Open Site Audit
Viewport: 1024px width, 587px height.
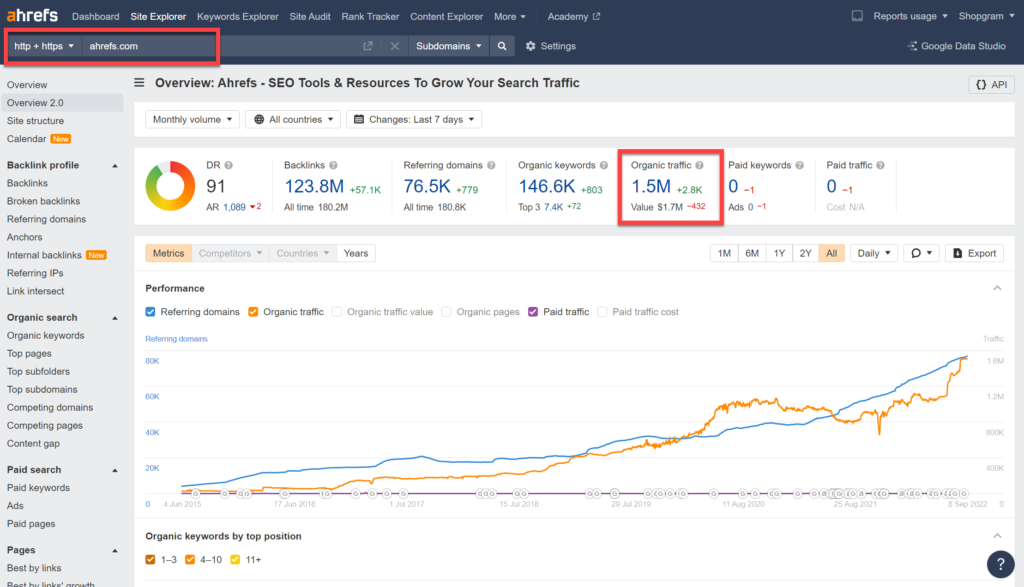tap(310, 16)
